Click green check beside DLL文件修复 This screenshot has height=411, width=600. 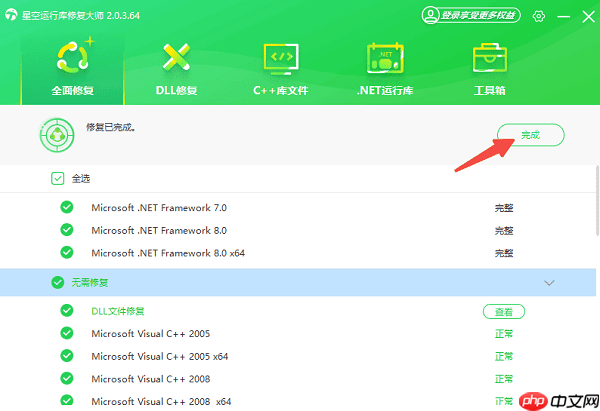pos(67,310)
